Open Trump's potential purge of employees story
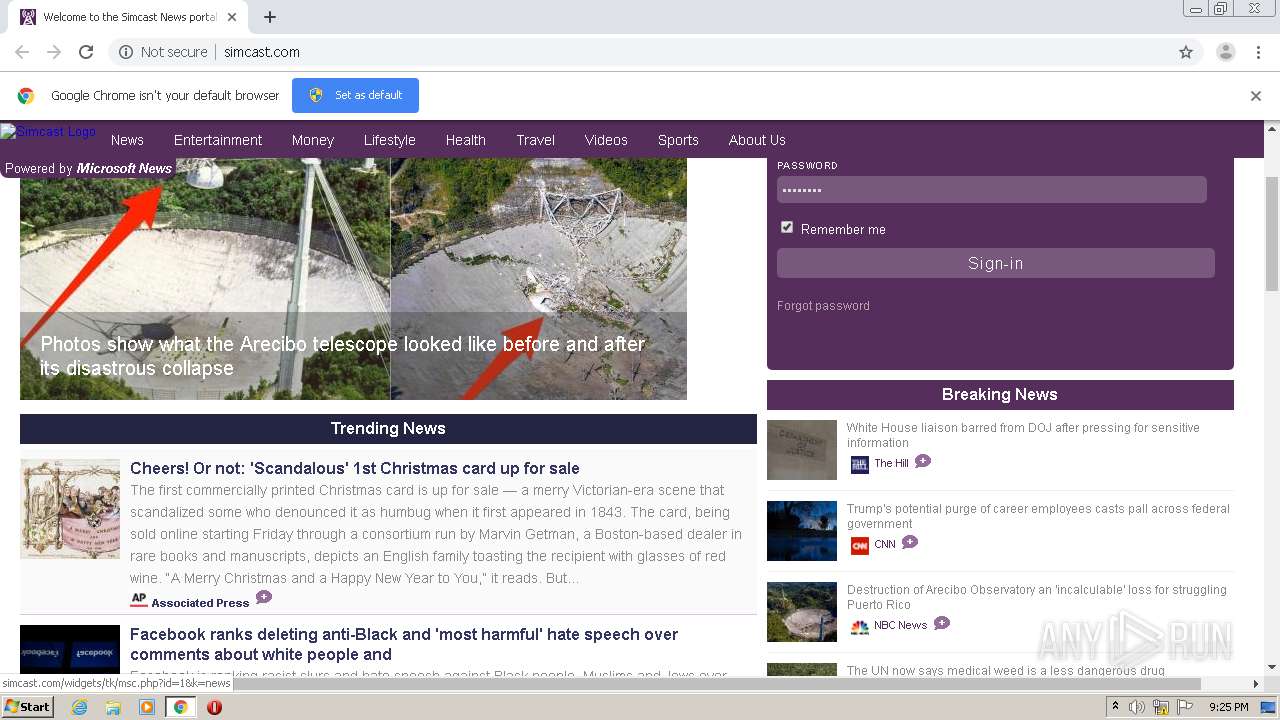The image size is (1280, 720). [x=1038, y=516]
